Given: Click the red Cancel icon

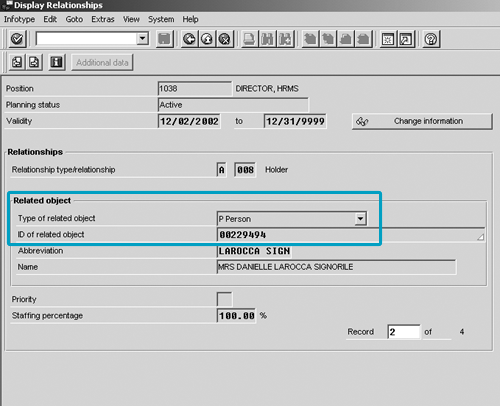Looking at the screenshot, I should click(x=225, y=39).
